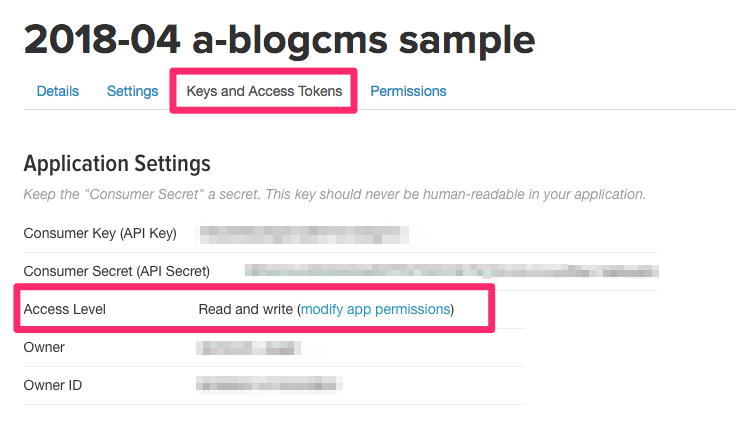Select the Keys and Access Tokens tab
Viewport: 736px width, 433px height.
point(264,91)
